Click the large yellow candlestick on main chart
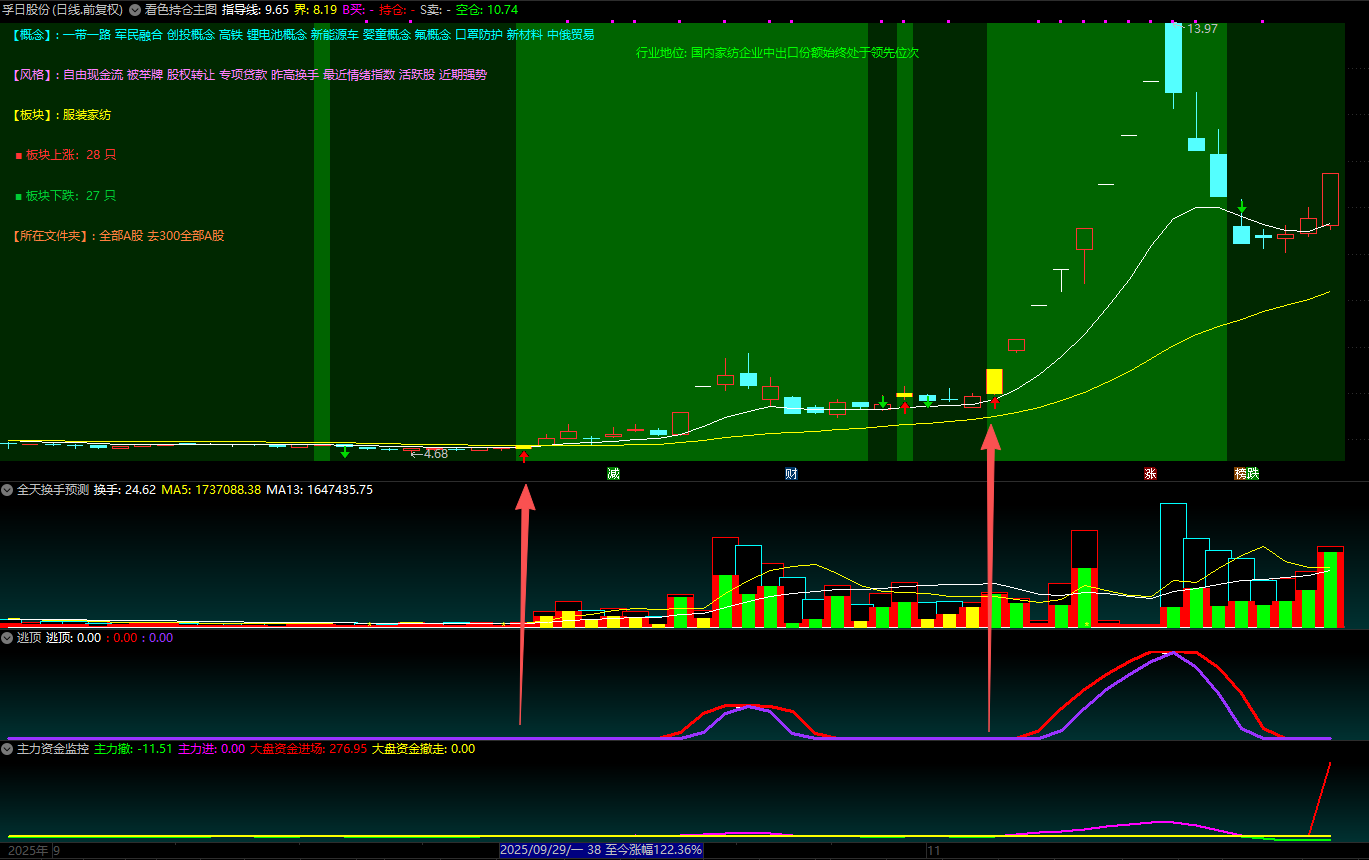This screenshot has width=1369, height=860. click(994, 381)
